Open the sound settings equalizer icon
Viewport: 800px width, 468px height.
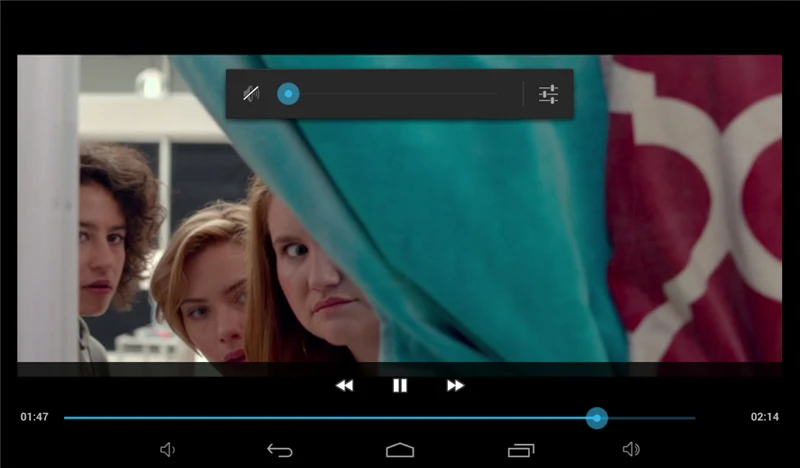(x=548, y=94)
